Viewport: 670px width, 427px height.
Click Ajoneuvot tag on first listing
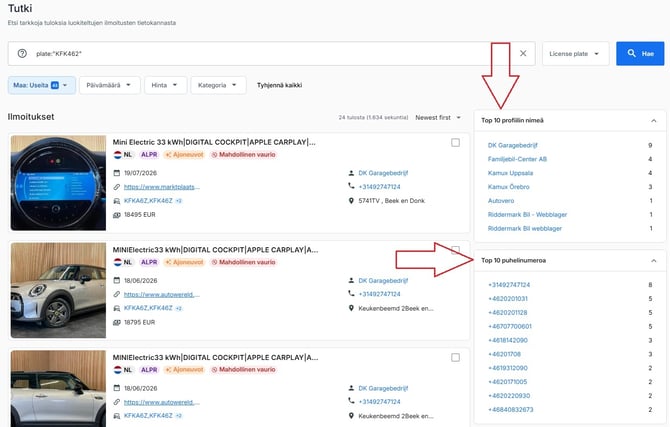[x=185, y=155]
